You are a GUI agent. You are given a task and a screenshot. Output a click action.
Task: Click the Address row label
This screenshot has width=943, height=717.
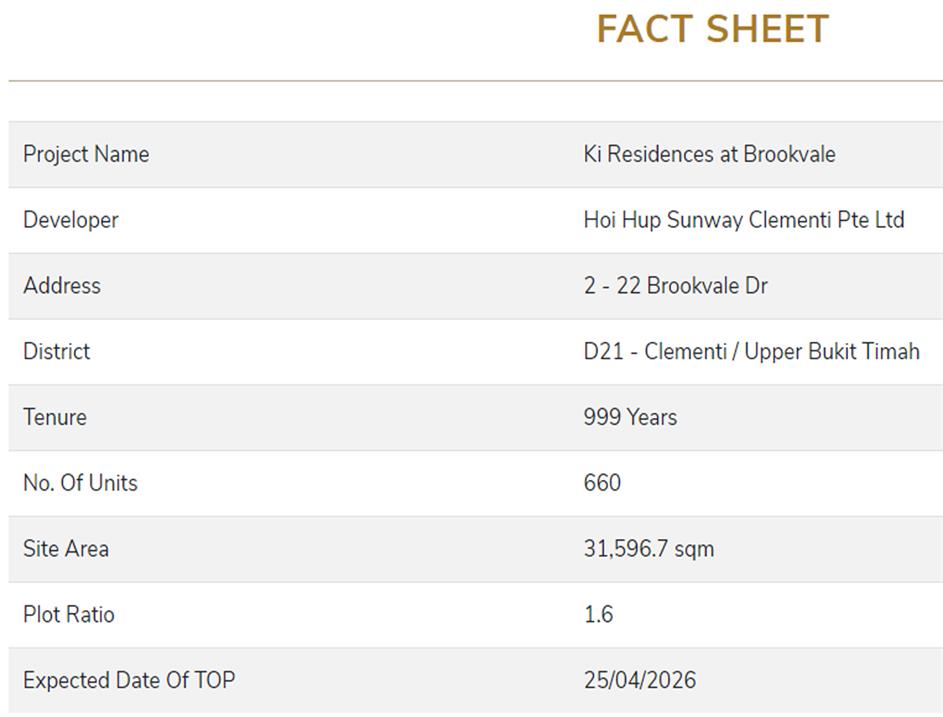click(62, 286)
